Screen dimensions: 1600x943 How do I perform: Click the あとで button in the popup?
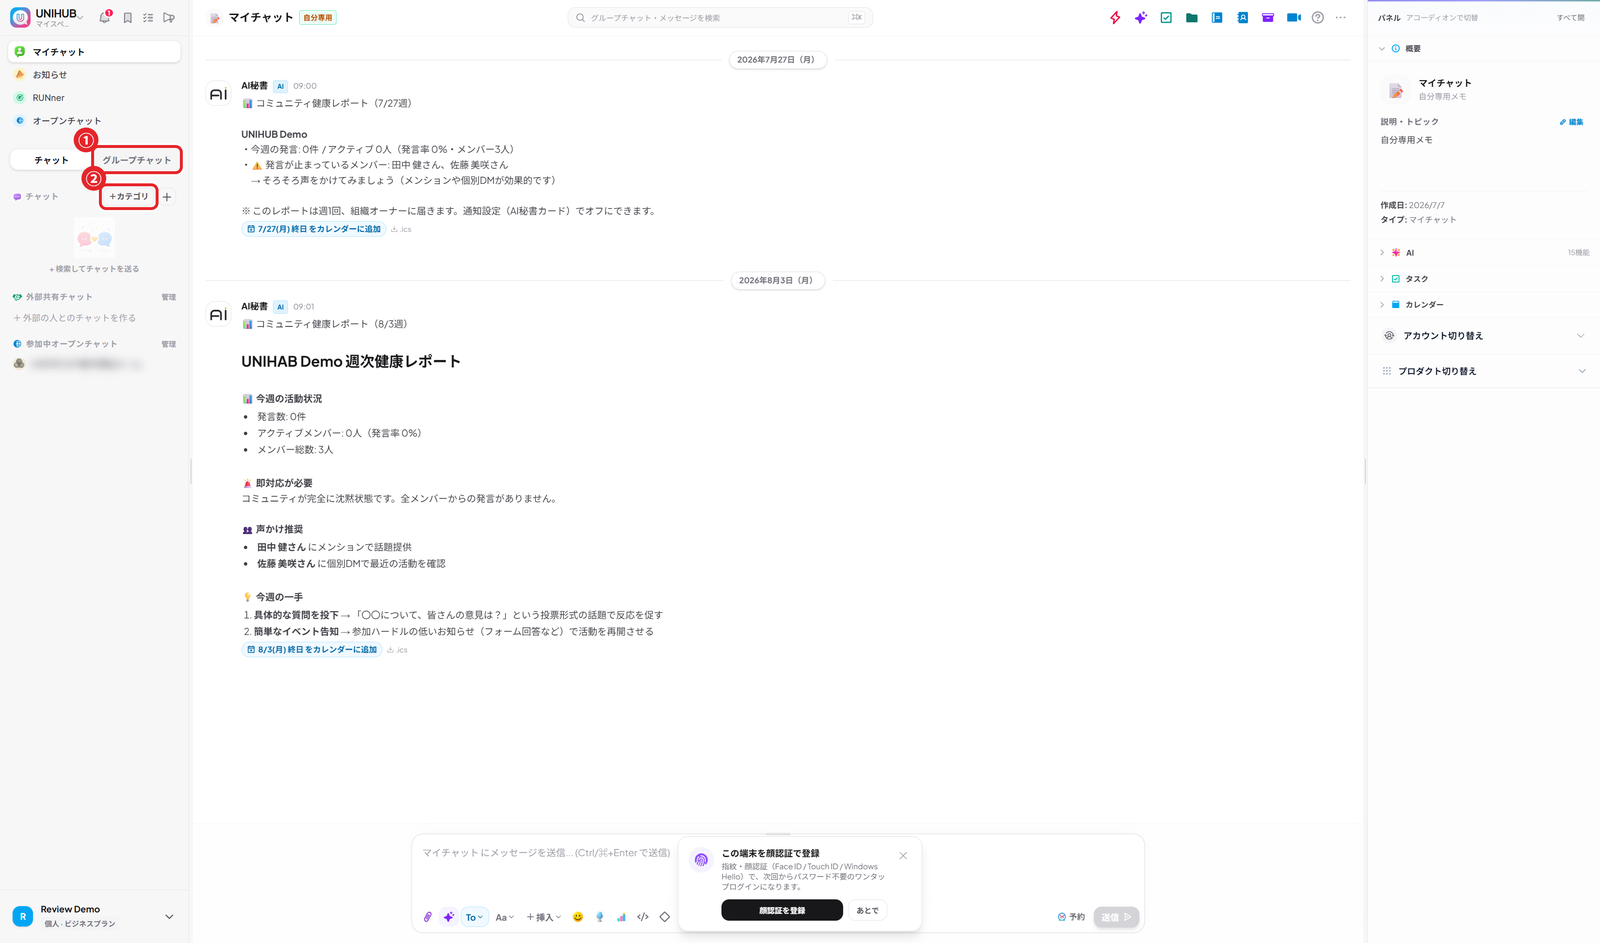tap(868, 911)
